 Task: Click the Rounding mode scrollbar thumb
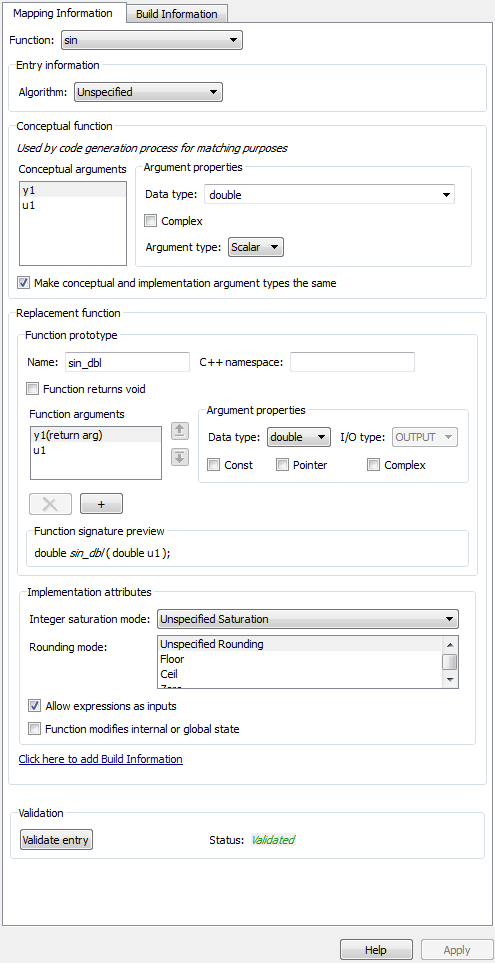point(450,661)
